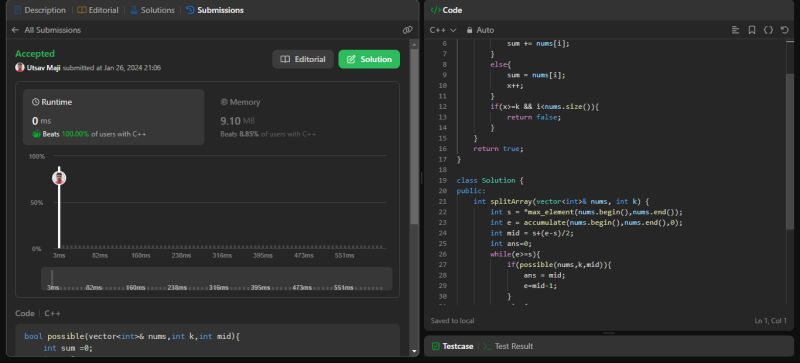This screenshot has height=363, width=800.
Task: Click Utsav Maji's avatar near submission time
Action: [20, 67]
